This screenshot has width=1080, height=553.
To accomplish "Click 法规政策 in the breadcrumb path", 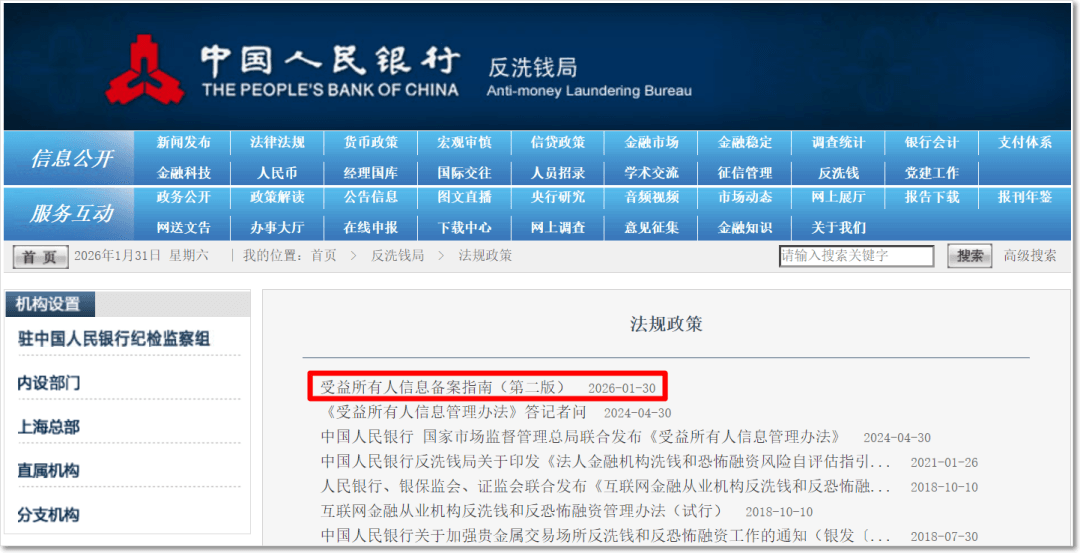I will tap(486, 255).
